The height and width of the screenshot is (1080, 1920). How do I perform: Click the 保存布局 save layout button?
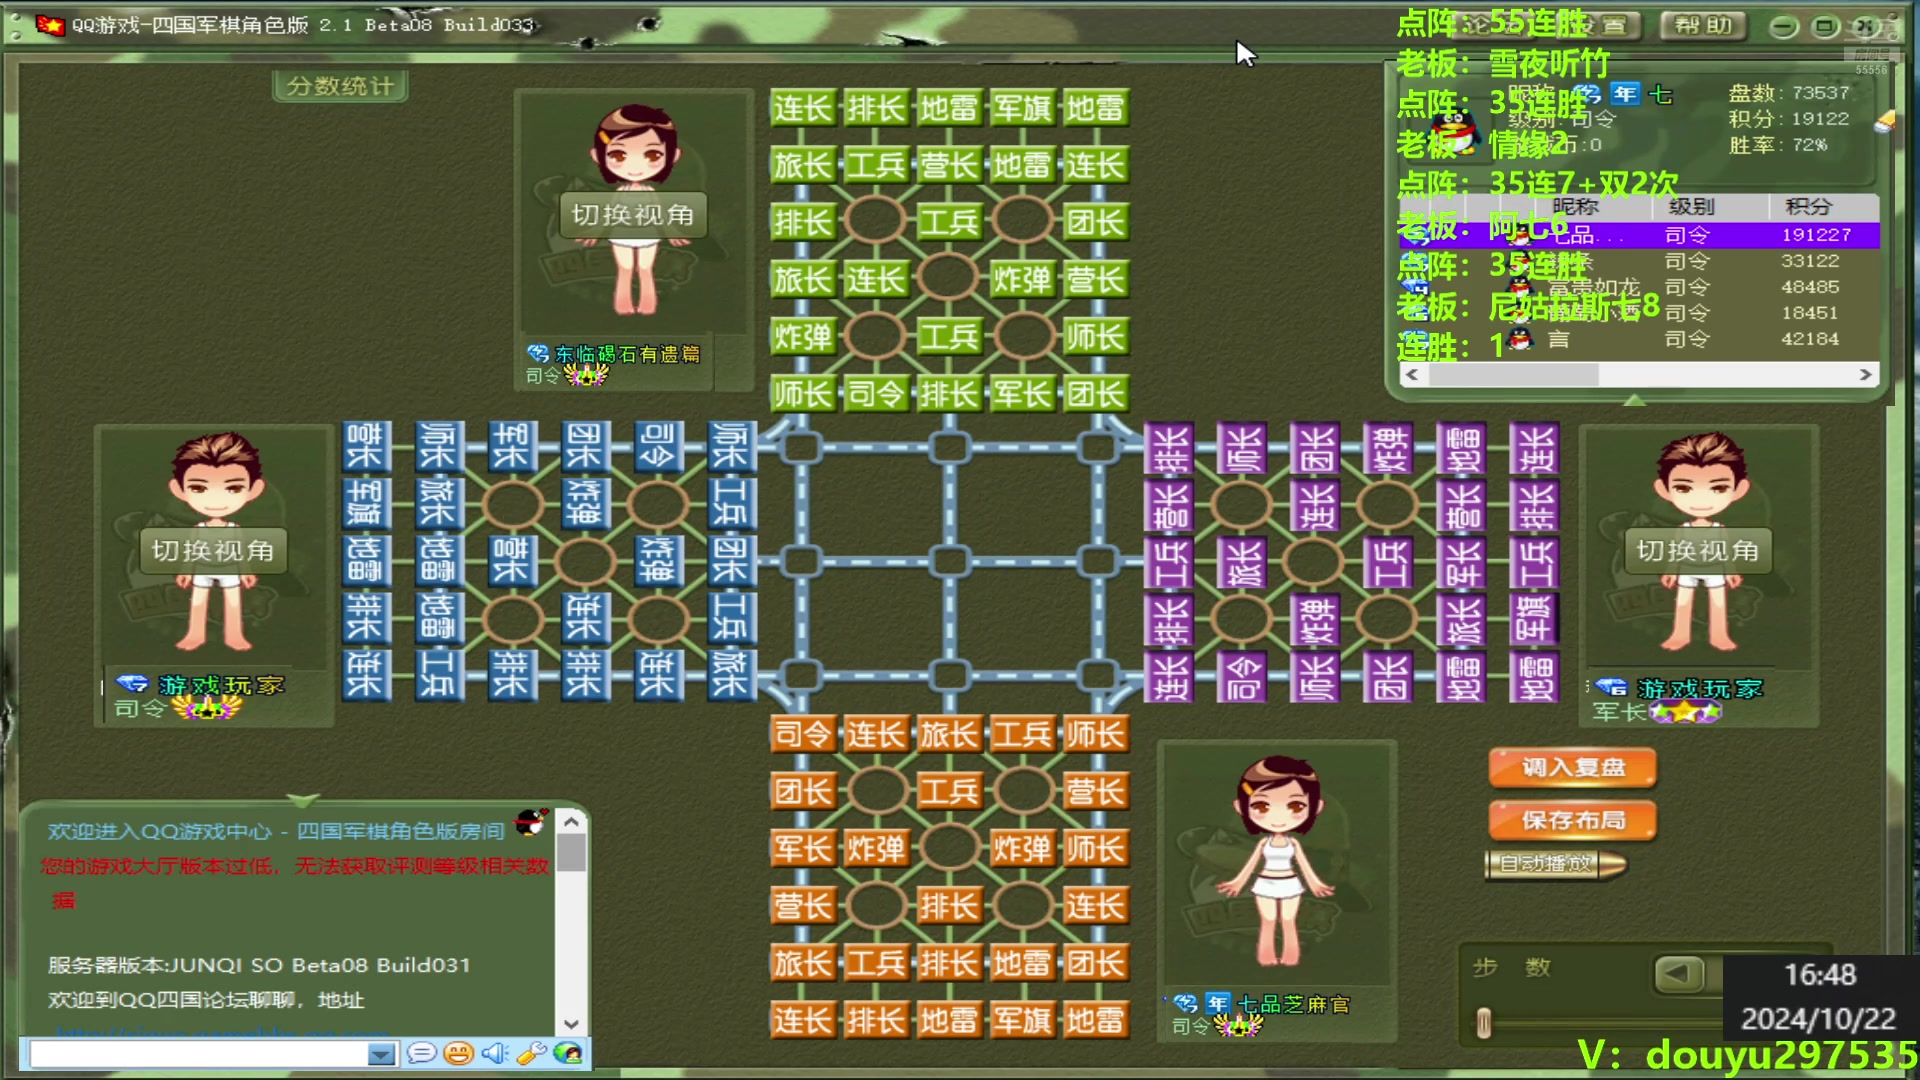(x=1573, y=821)
